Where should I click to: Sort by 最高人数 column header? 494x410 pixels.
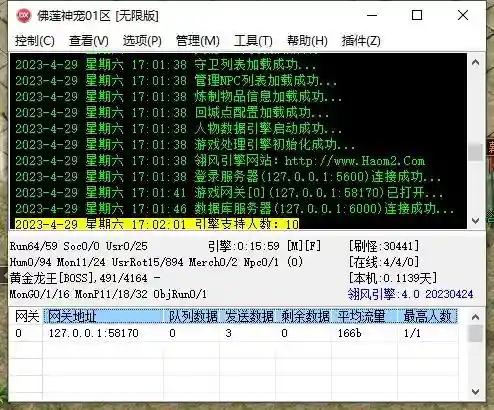(428, 316)
